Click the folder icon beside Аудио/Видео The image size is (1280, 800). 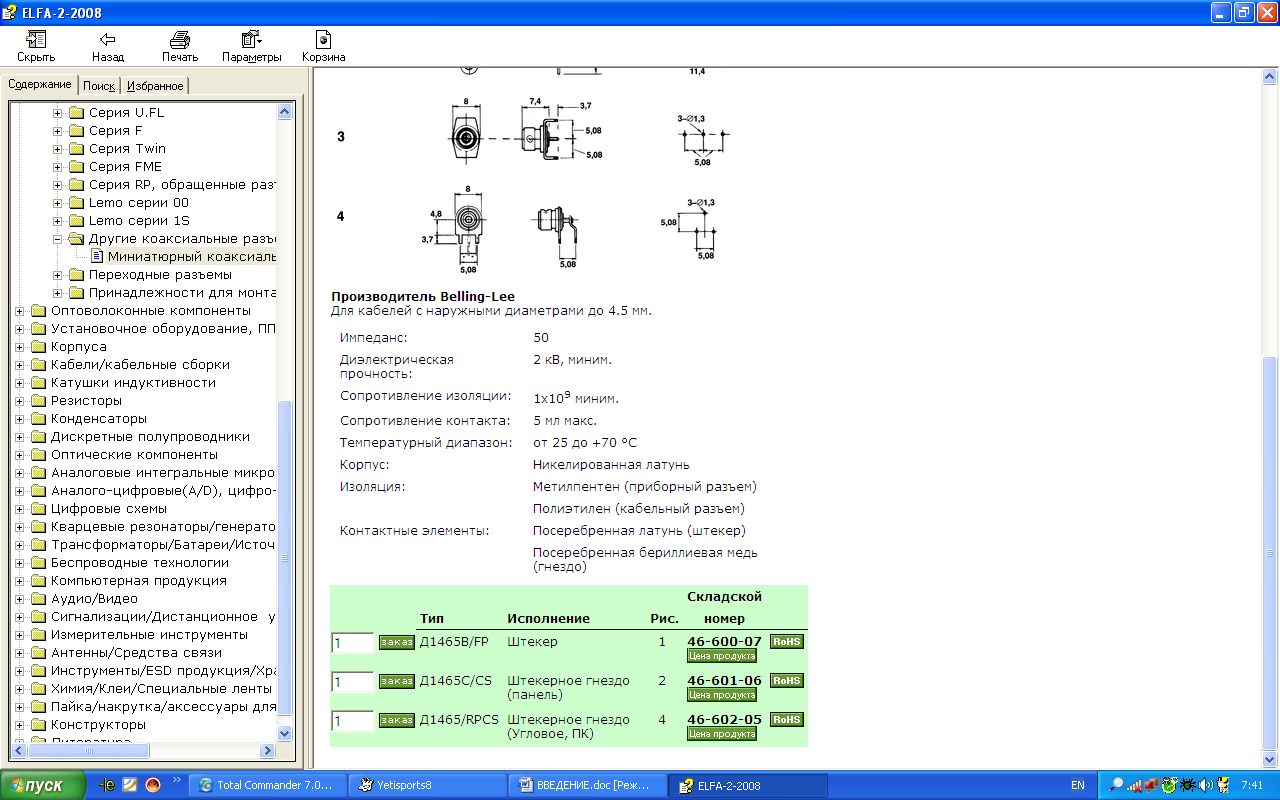(38, 599)
